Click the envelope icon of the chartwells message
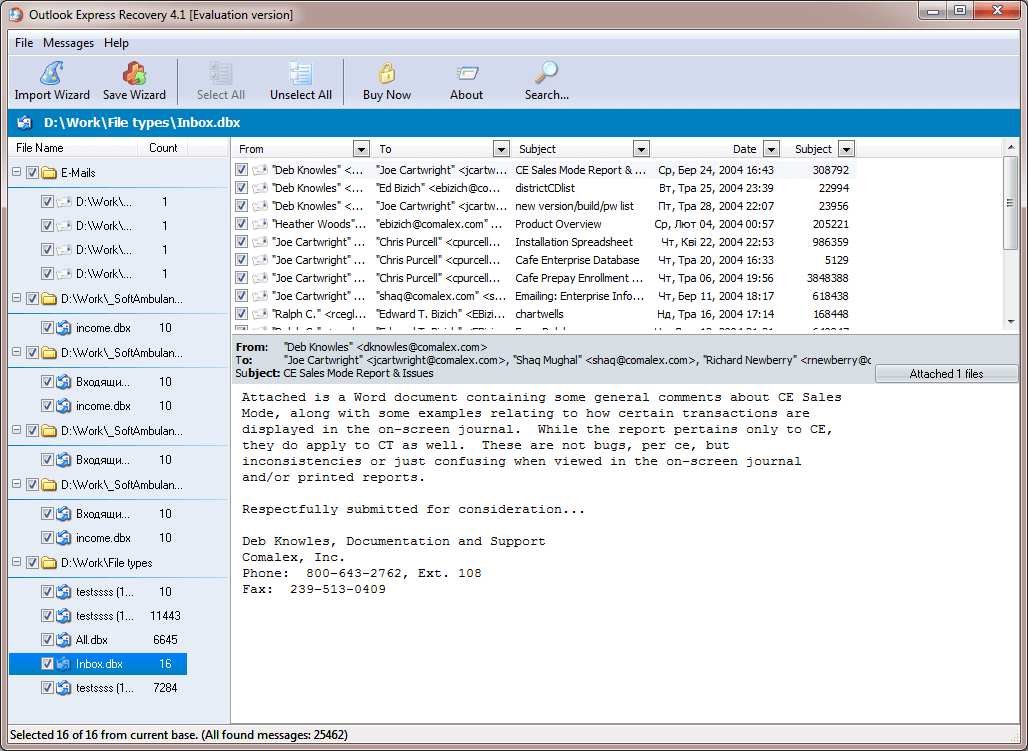Screen dimensions: 1028x751 point(260,314)
